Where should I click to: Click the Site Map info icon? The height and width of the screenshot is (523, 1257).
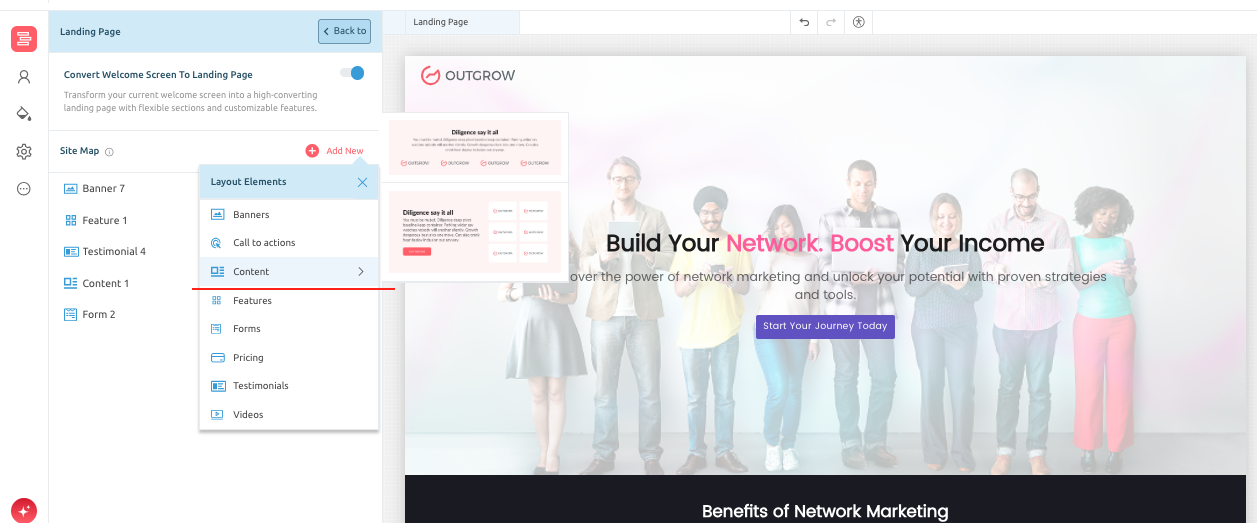point(110,152)
